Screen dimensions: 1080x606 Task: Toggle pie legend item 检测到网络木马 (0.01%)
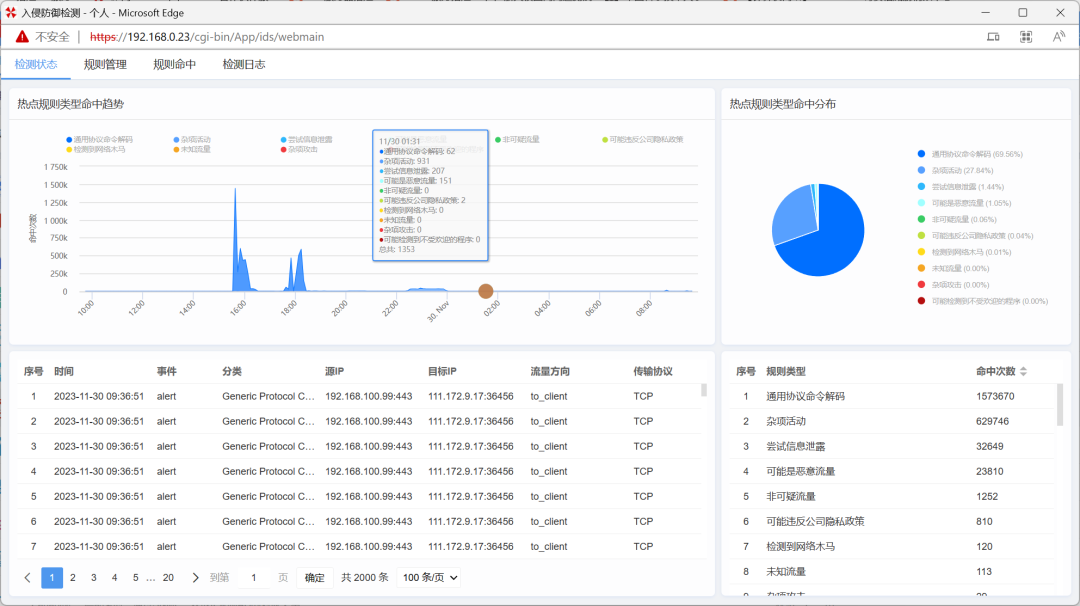click(964, 252)
